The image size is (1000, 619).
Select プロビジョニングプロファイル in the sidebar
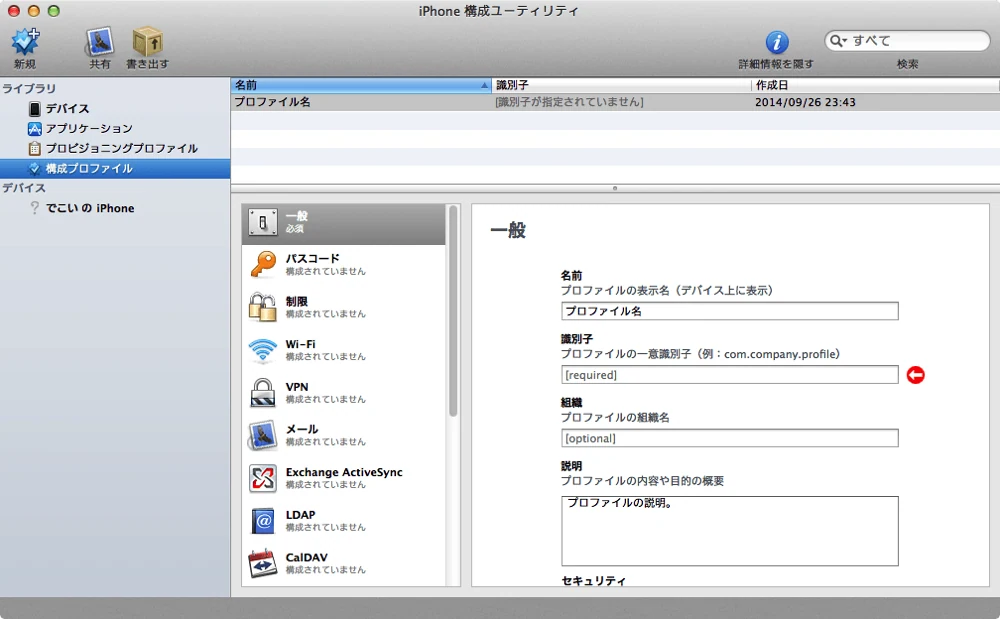pyautogui.click(x=122, y=149)
